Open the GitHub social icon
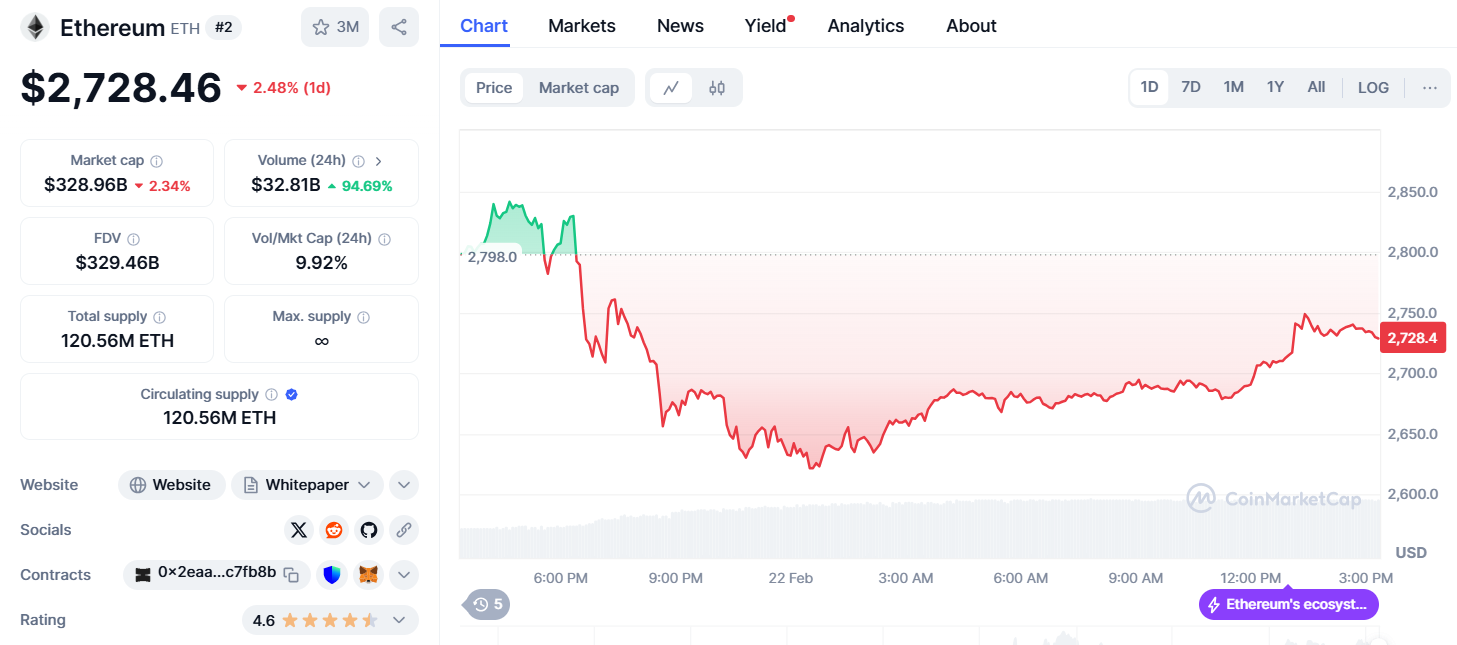The width and height of the screenshot is (1457, 645). tap(369, 530)
